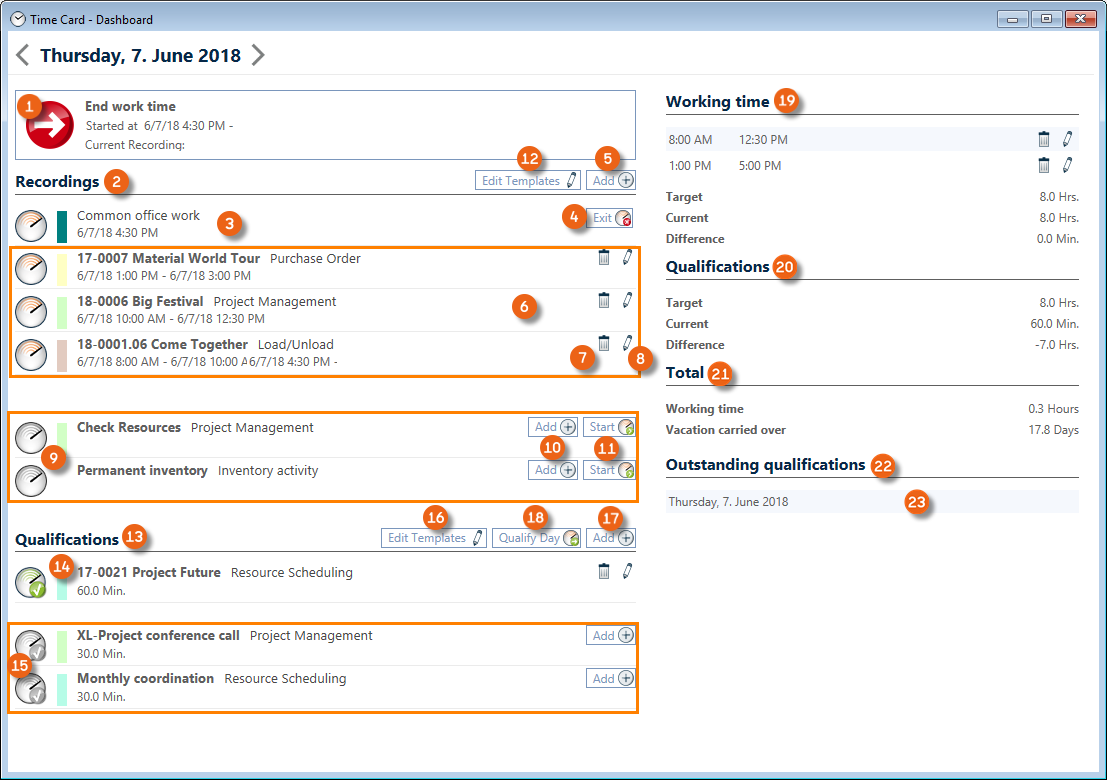Open Edit Templates for Recordings
Viewport: 1107px width, 780px height.
(527, 181)
